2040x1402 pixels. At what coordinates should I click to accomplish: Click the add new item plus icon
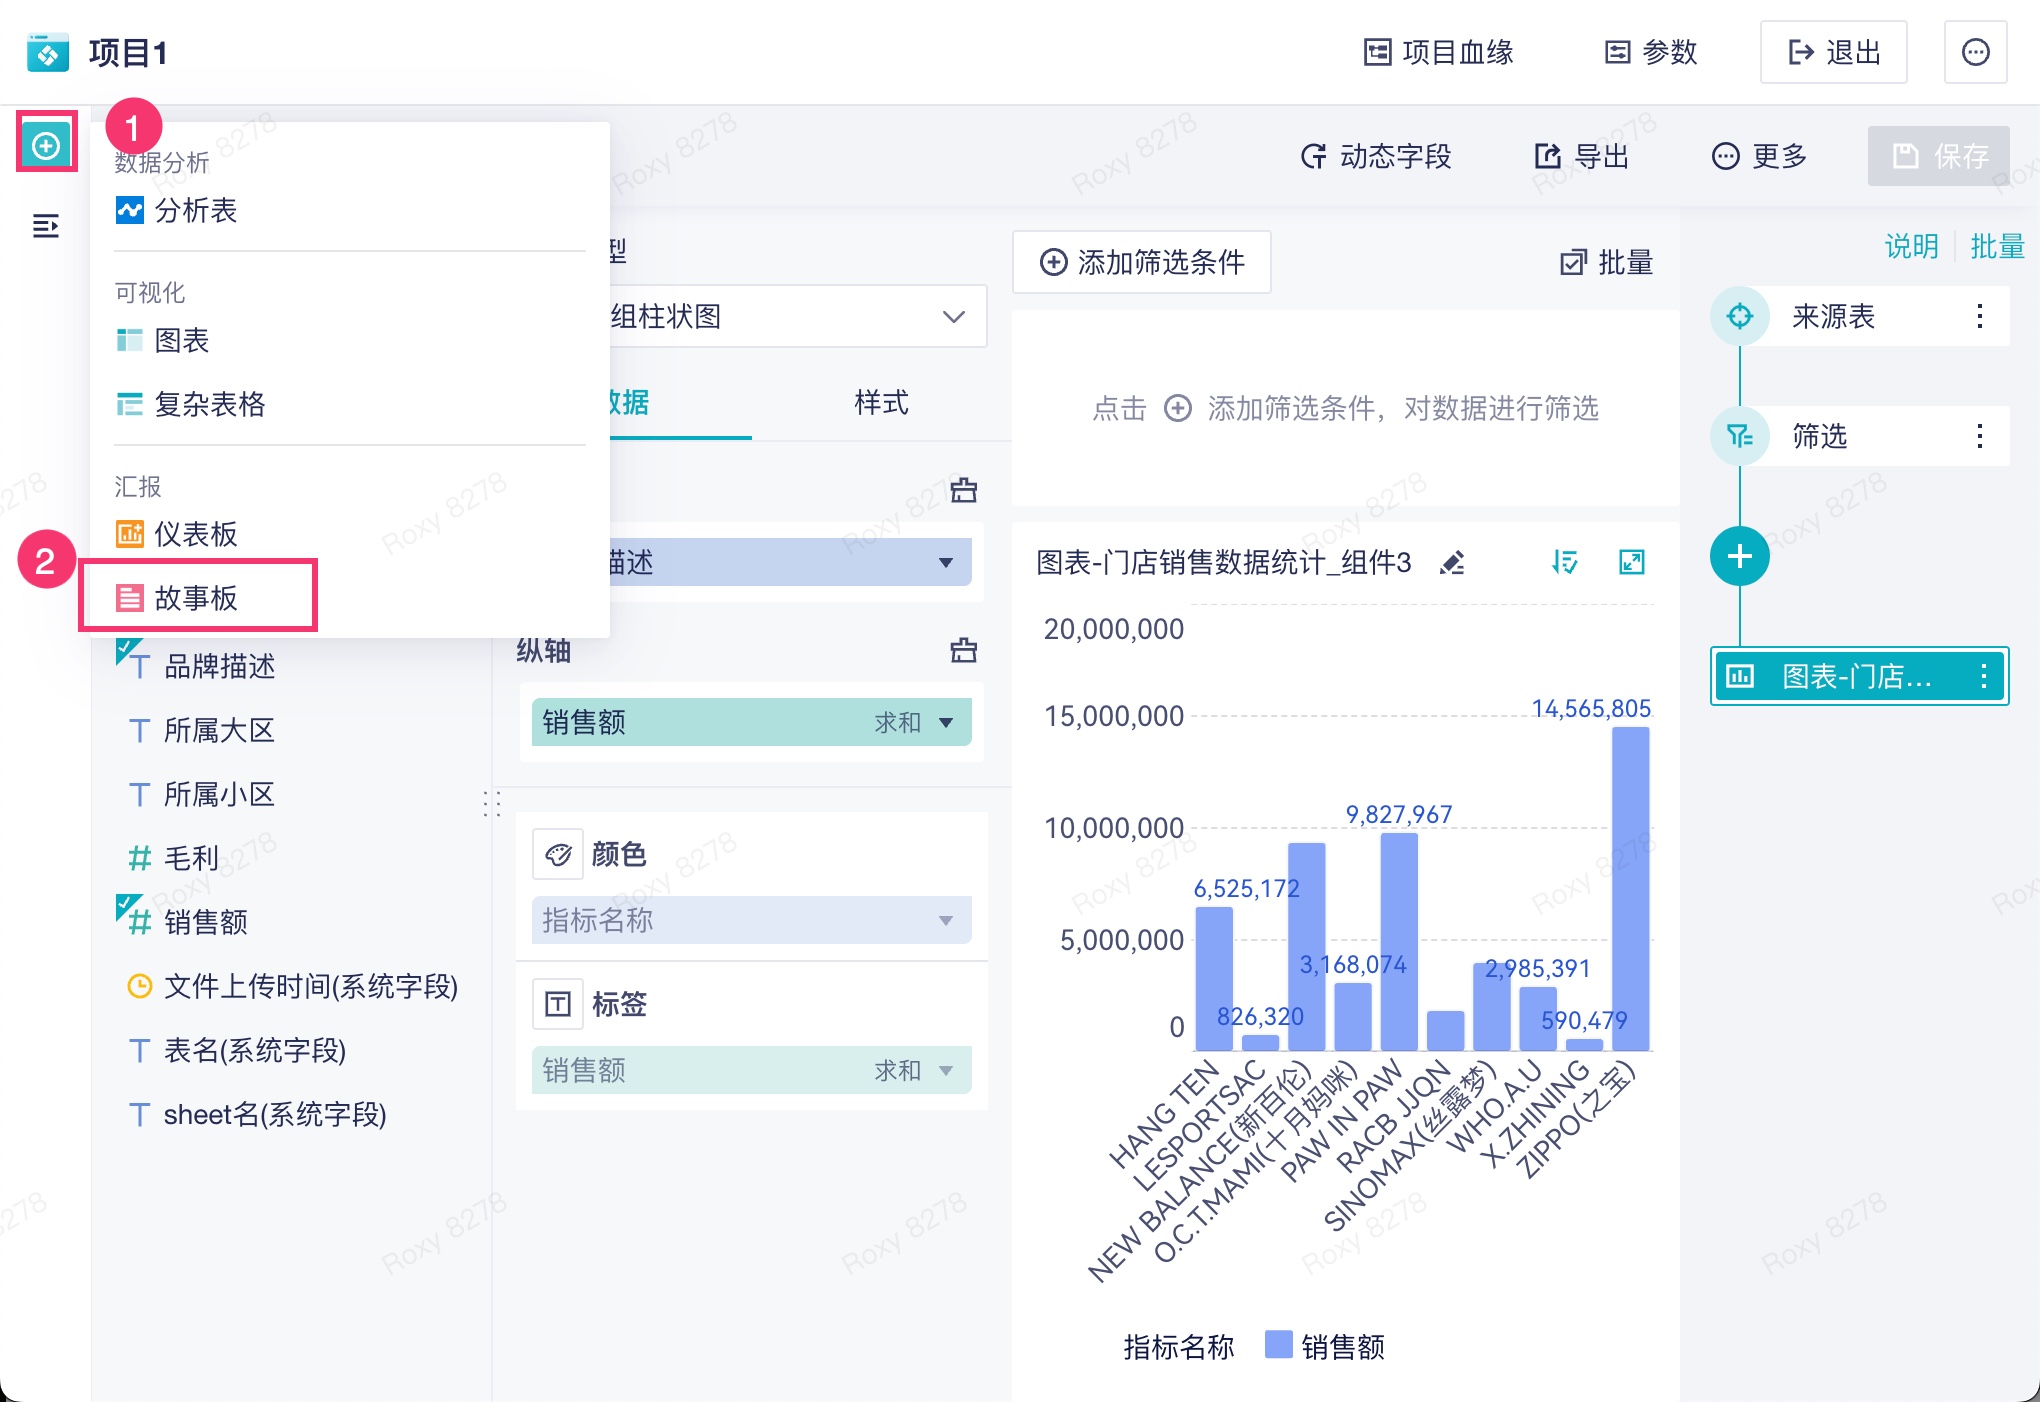(46, 146)
